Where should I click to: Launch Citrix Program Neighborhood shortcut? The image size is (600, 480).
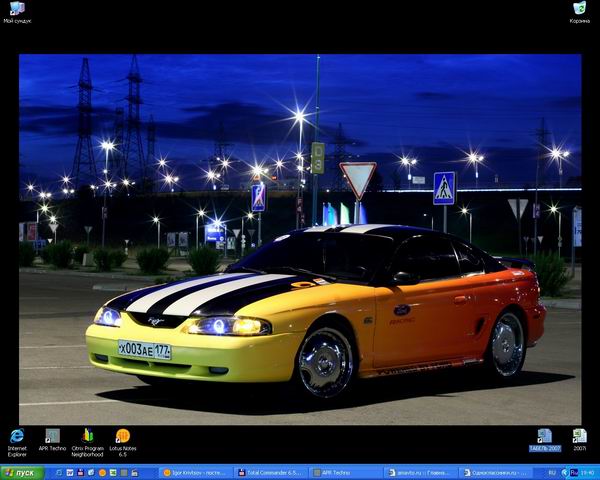click(88, 436)
